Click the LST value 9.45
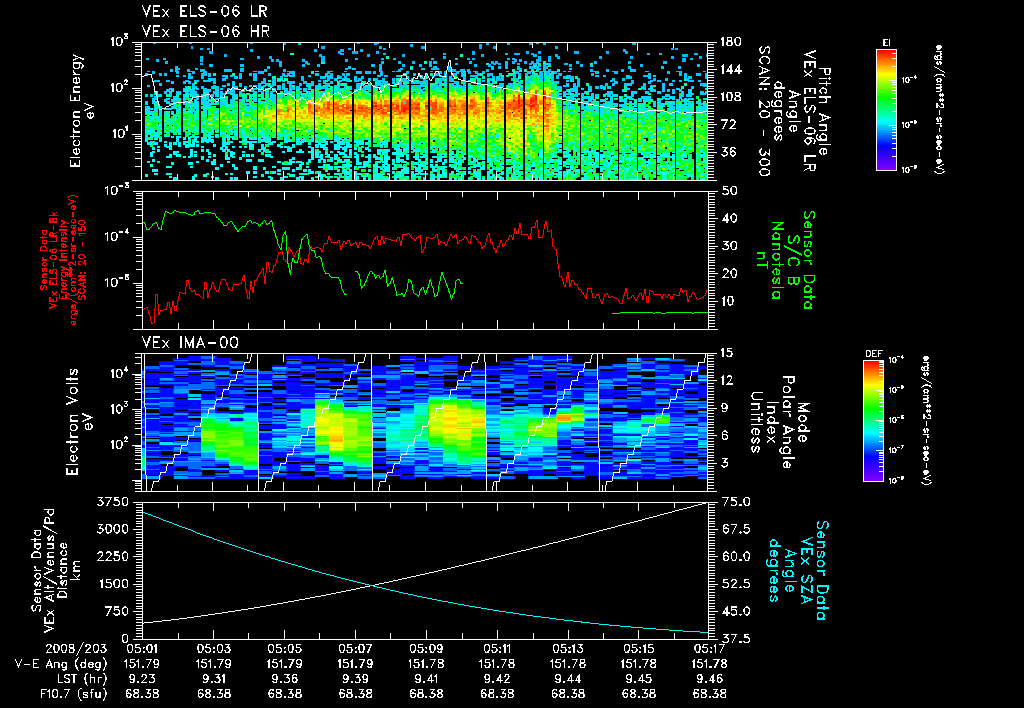1024x708 pixels. pyautogui.click(x=638, y=679)
